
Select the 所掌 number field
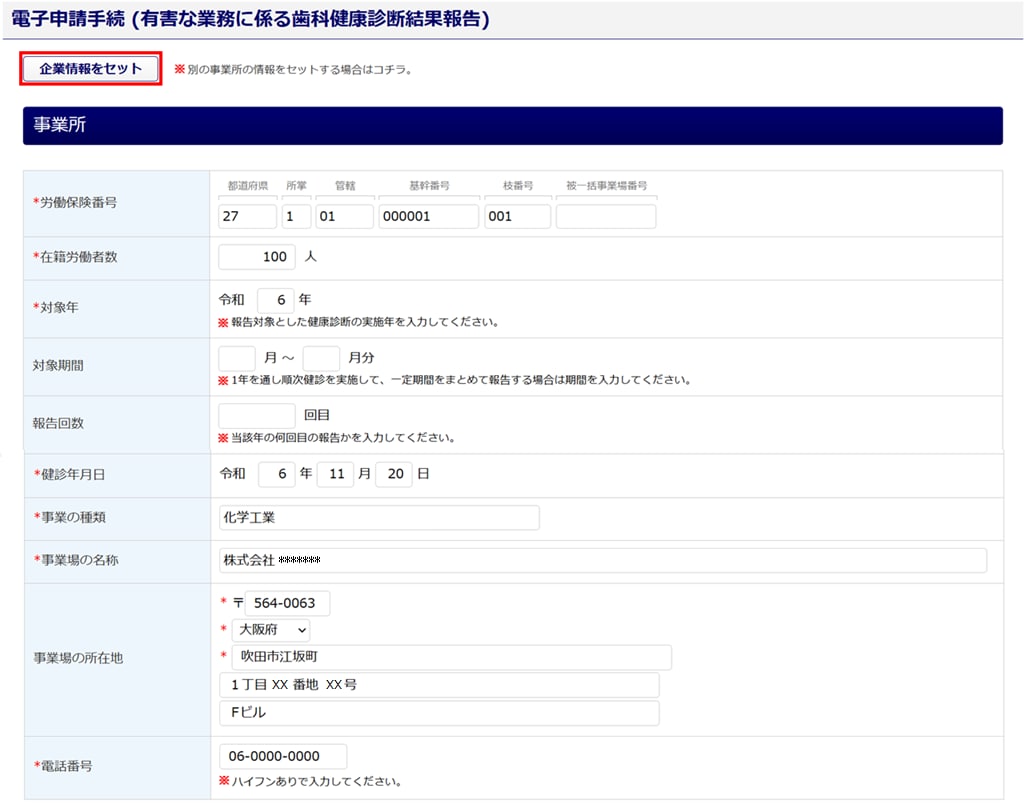(x=296, y=216)
